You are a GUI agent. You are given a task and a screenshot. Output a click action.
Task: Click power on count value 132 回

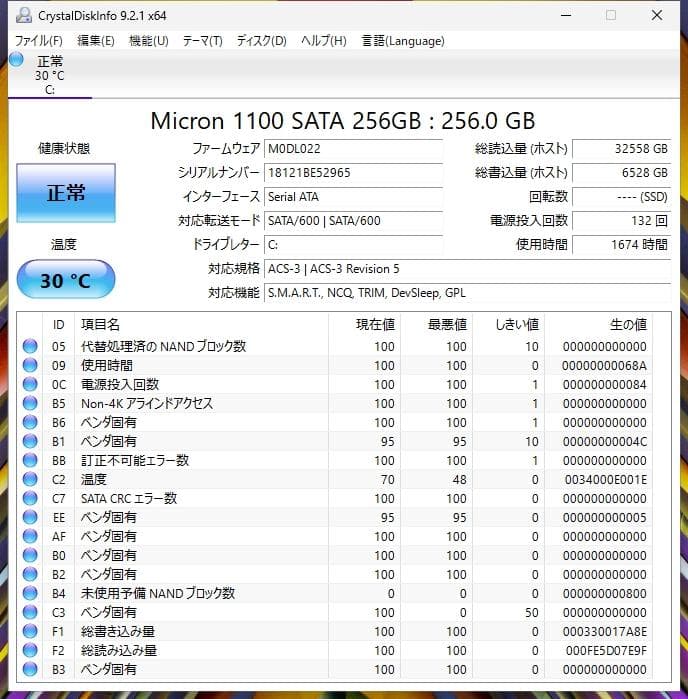click(622, 221)
